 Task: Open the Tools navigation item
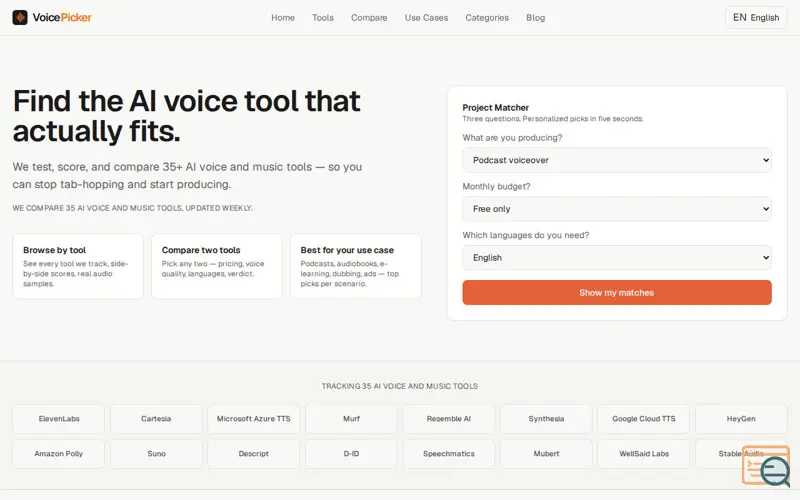pyautogui.click(x=323, y=17)
